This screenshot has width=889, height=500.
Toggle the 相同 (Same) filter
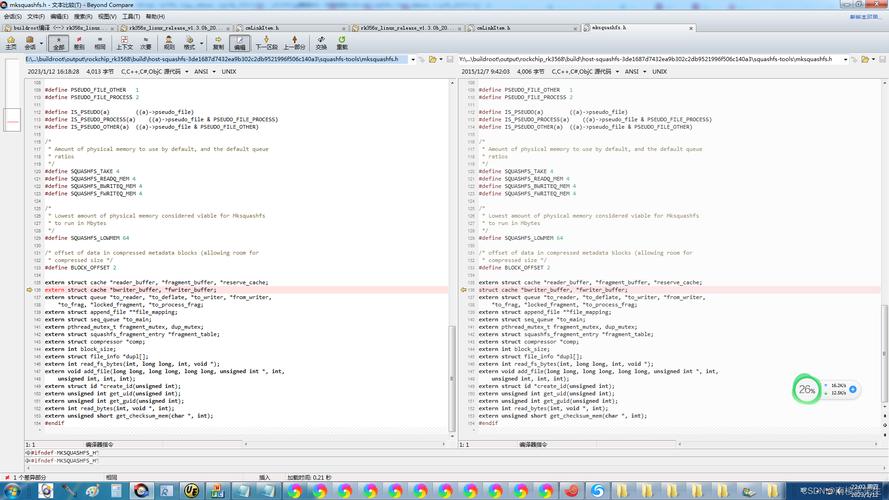[100, 43]
